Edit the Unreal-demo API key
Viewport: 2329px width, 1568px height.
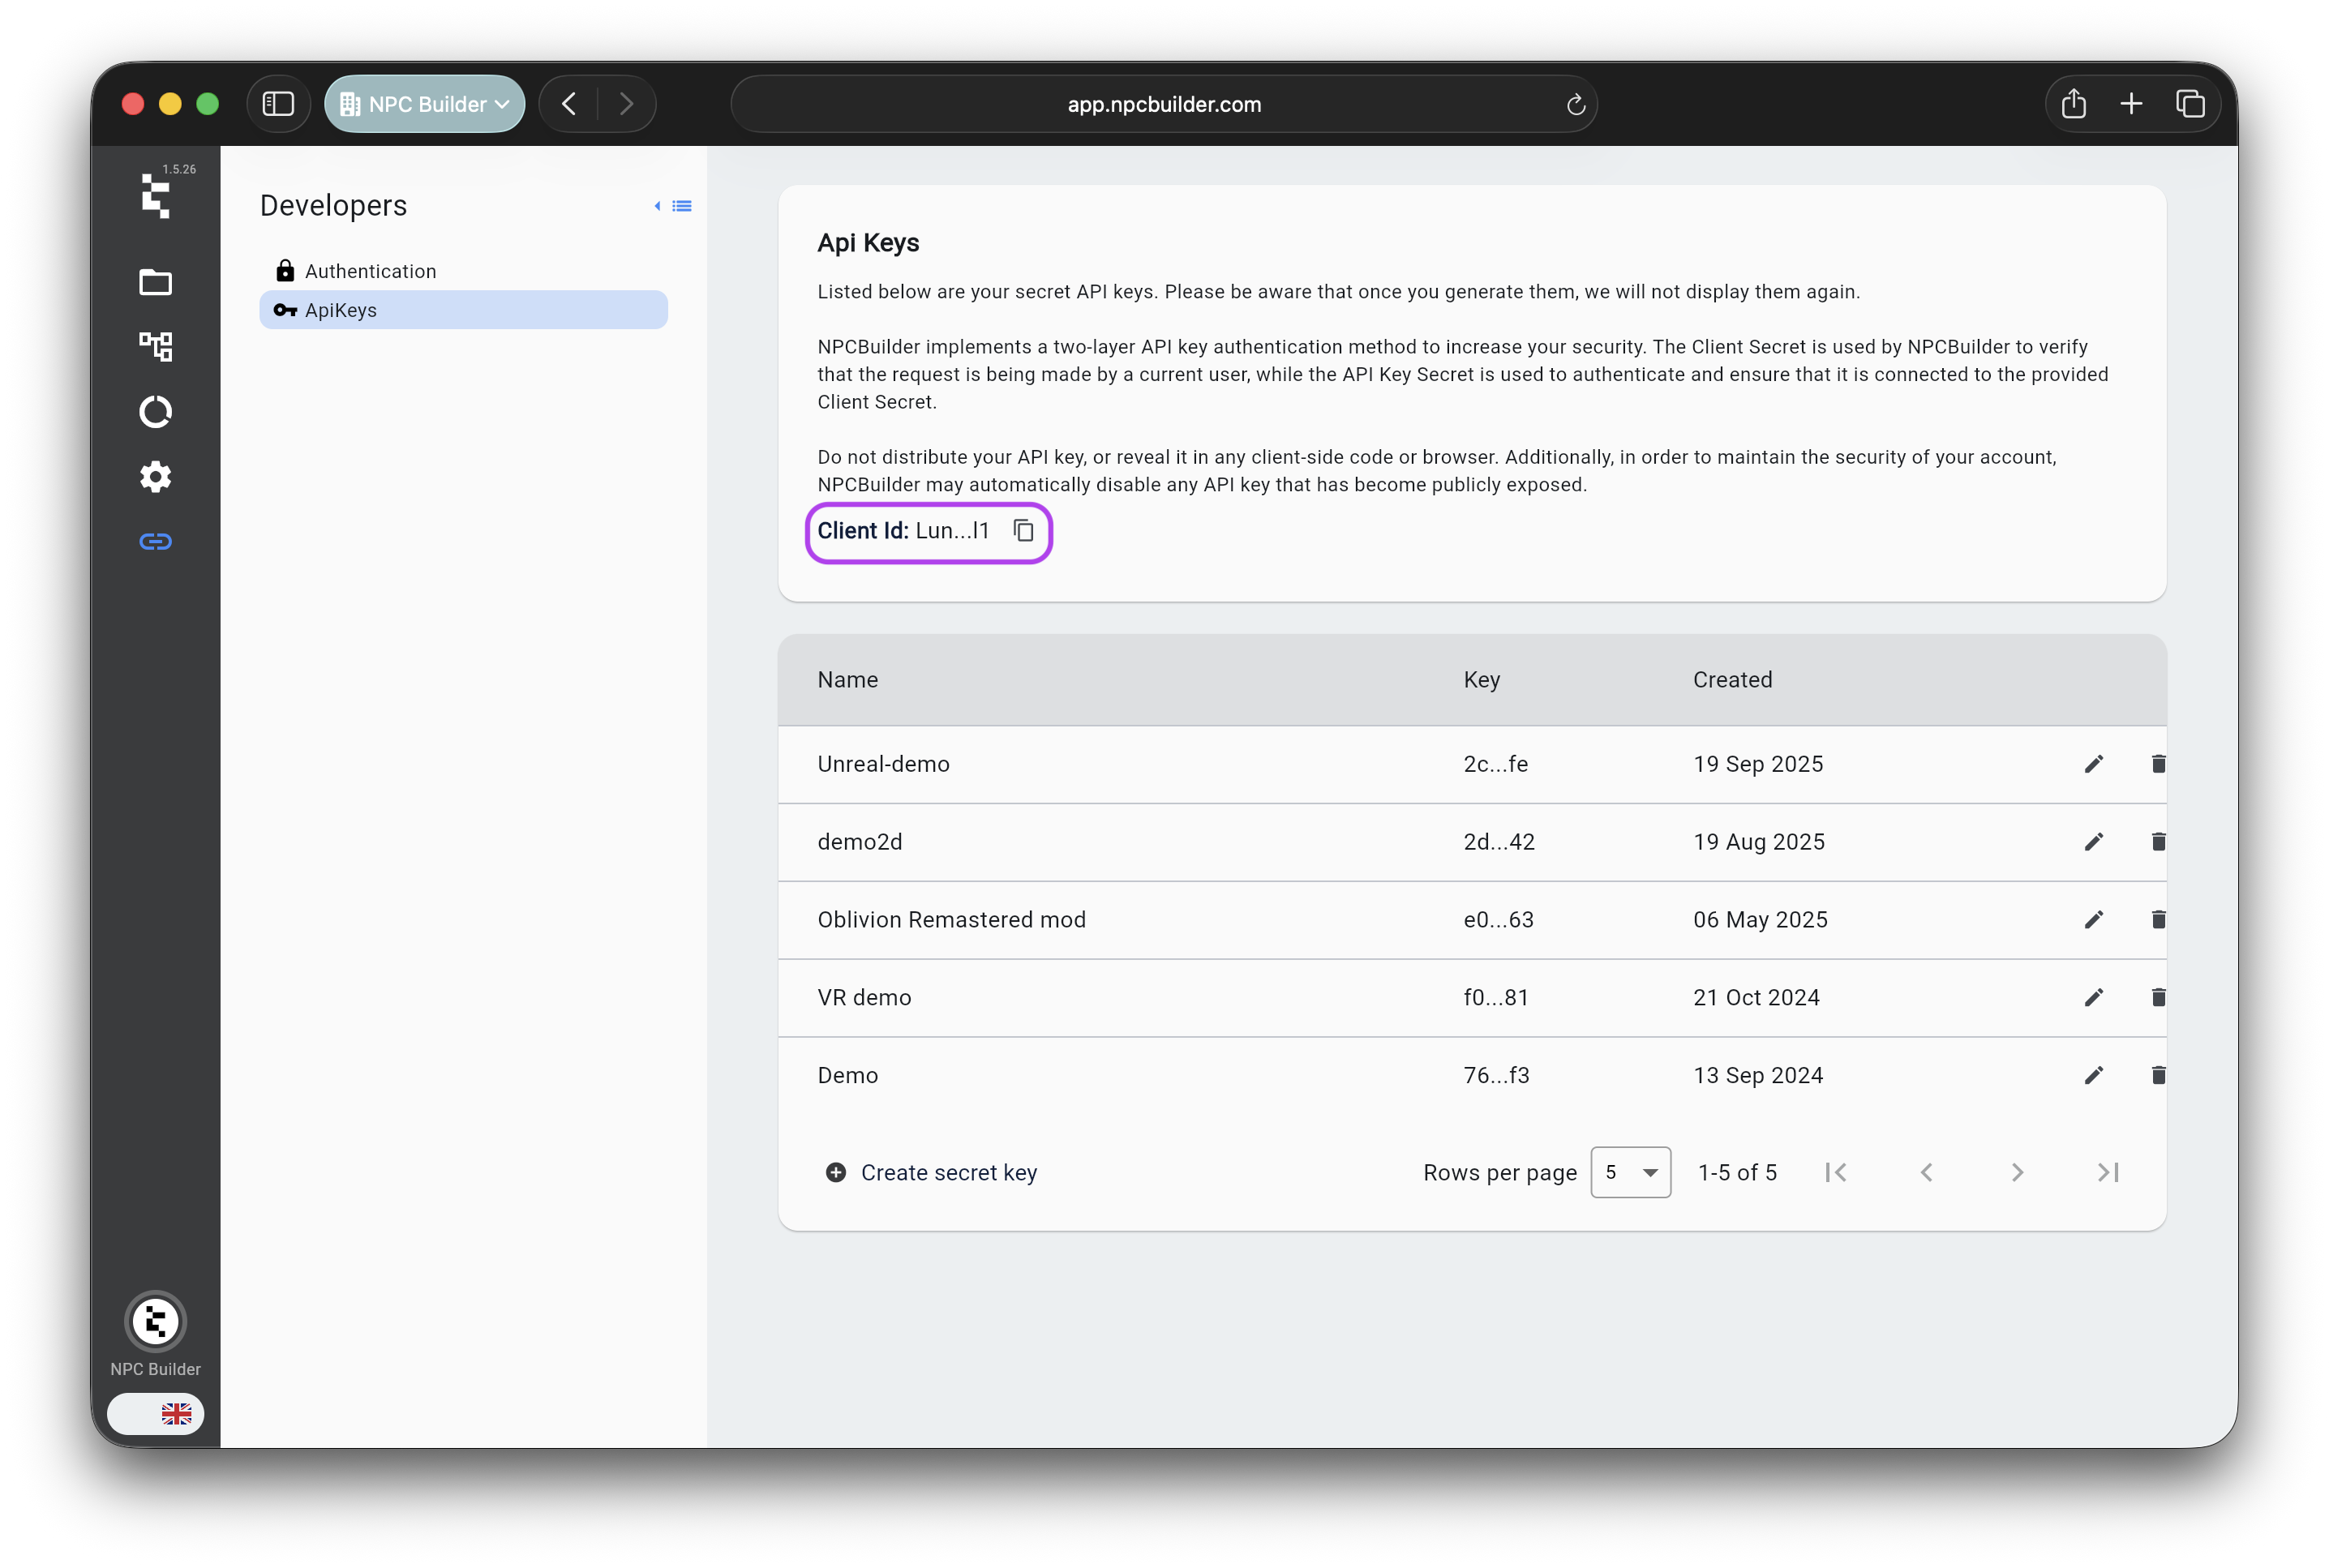(2093, 764)
